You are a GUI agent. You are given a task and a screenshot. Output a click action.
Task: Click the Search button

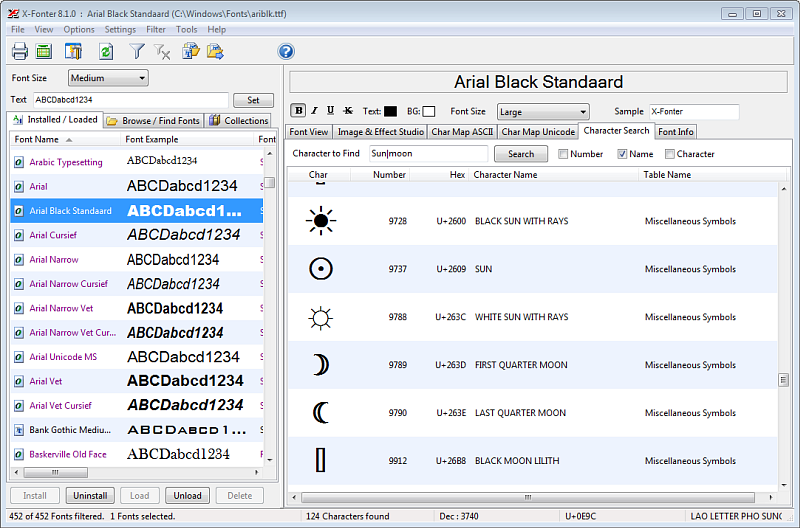click(x=520, y=154)
